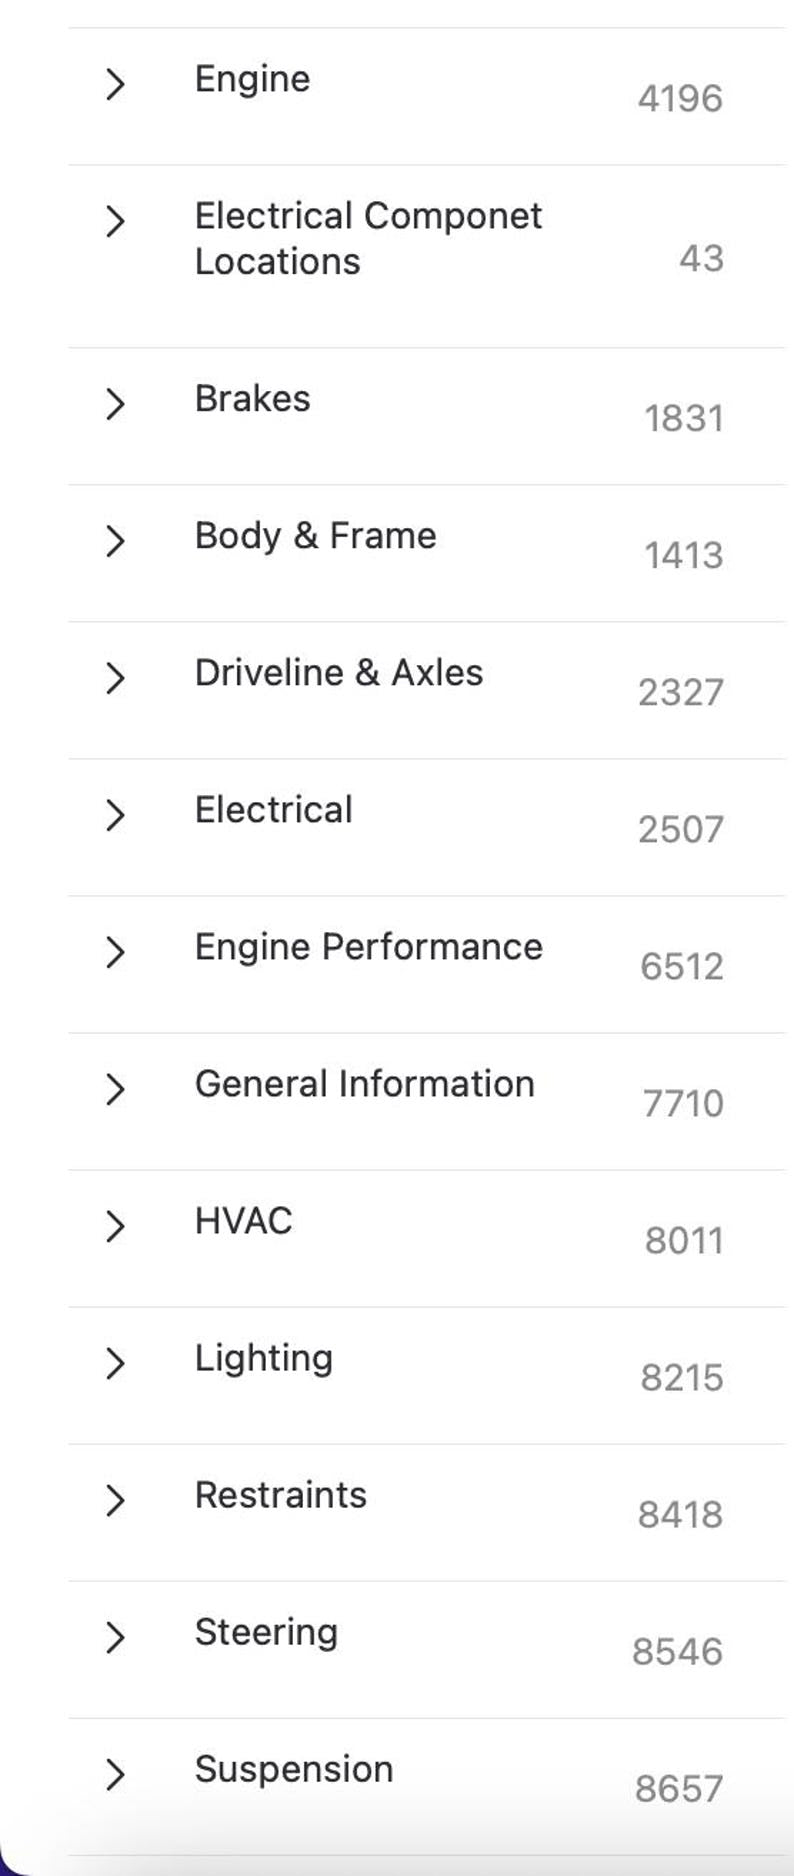Viewport: 794px width, 1876px height.
Task: Open the Suspension category
Action: (293, 1769)
